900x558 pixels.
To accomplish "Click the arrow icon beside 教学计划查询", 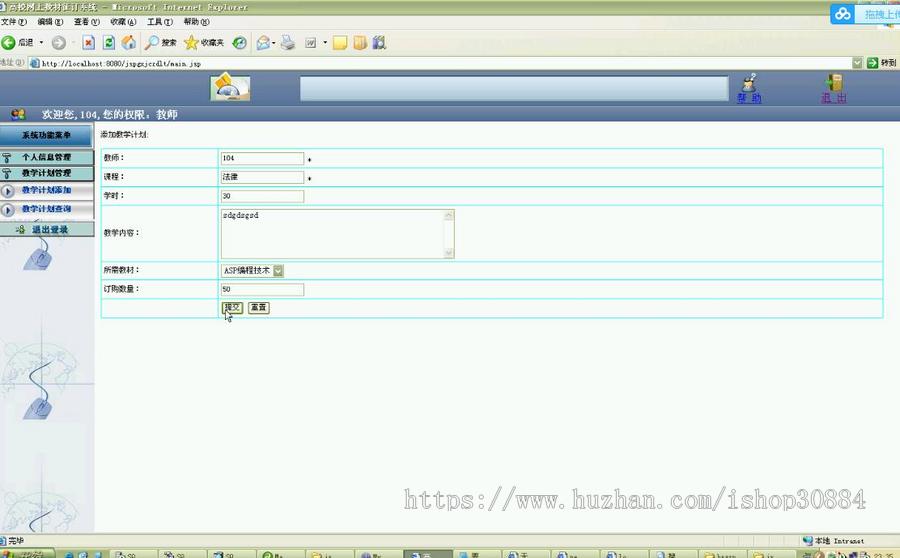I will [x=7, y=210].
